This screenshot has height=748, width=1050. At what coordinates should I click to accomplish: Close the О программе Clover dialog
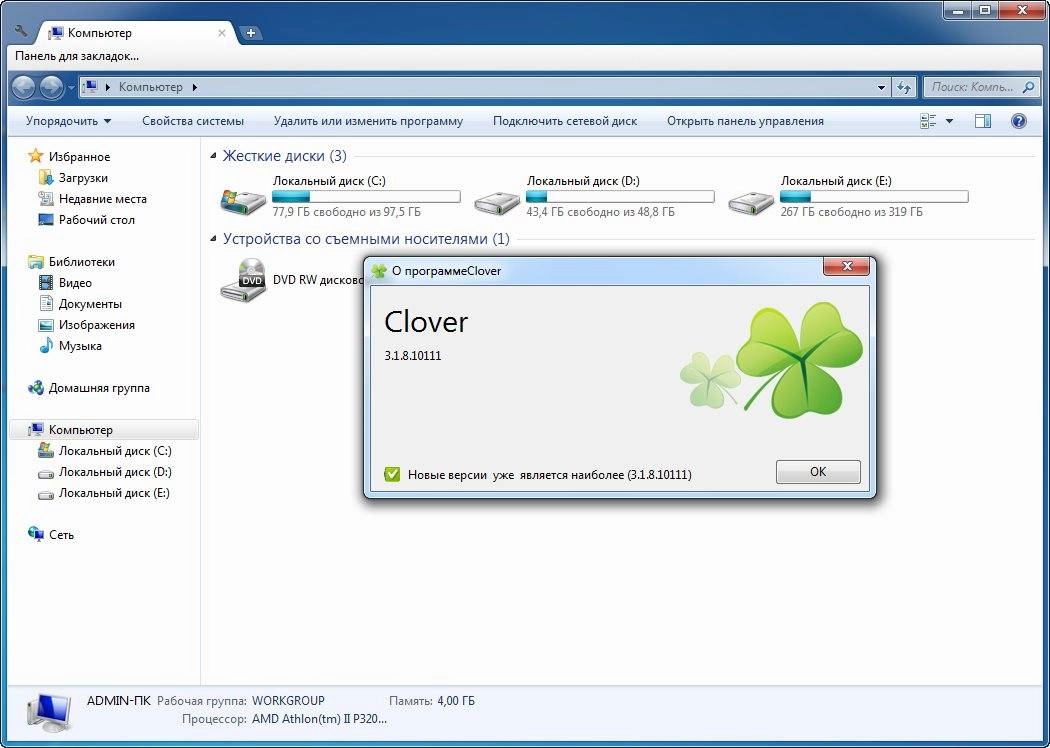click(846, 267)
